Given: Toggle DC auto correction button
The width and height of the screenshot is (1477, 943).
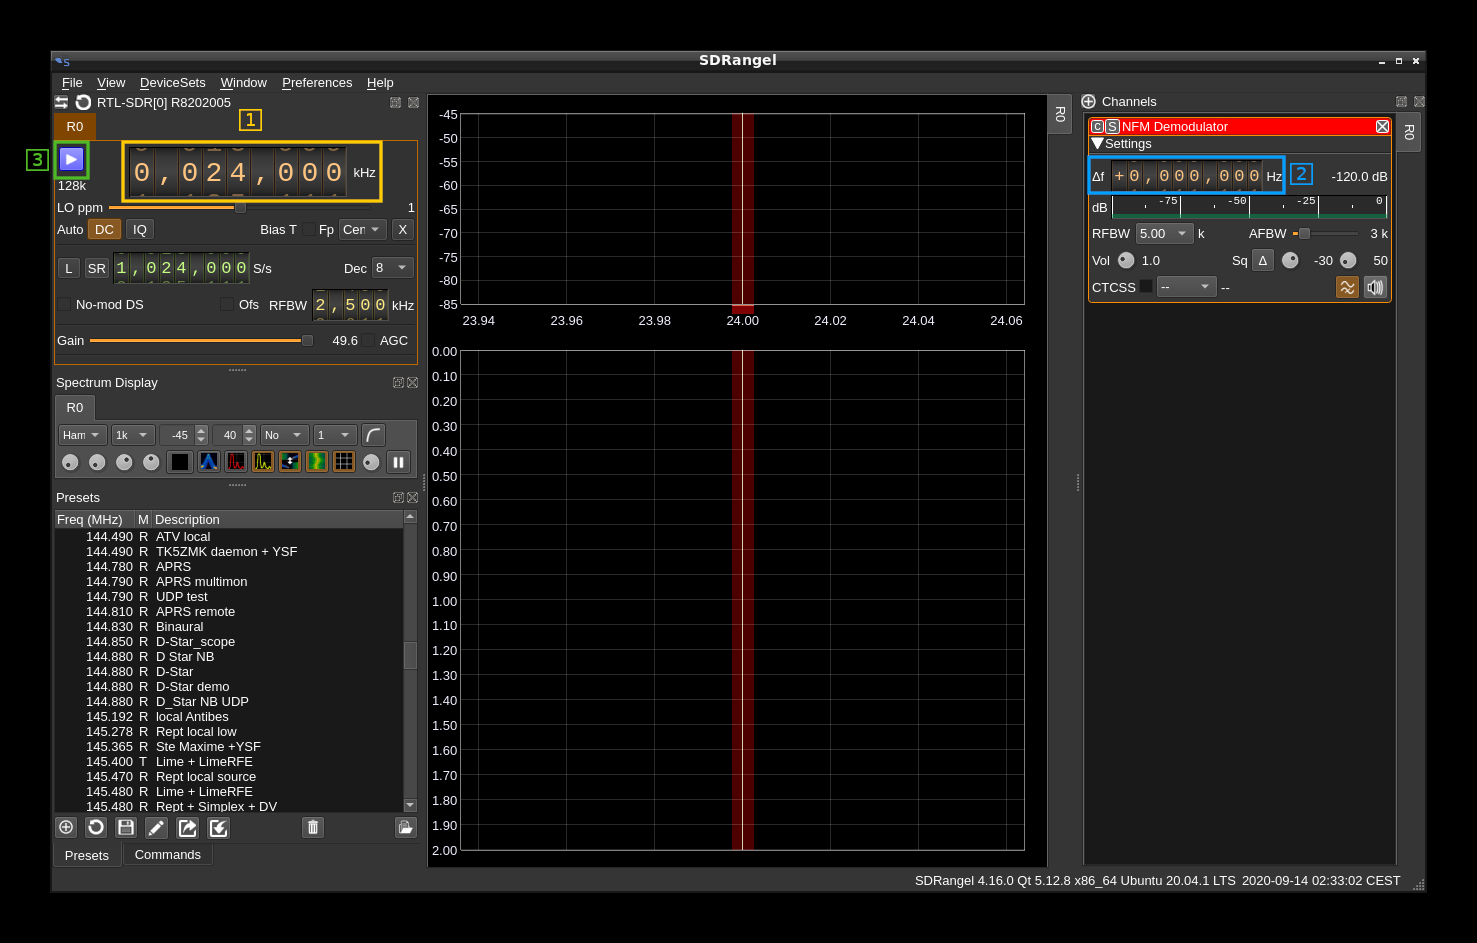Looking at the screenshot, I should (x=104, y=229).
